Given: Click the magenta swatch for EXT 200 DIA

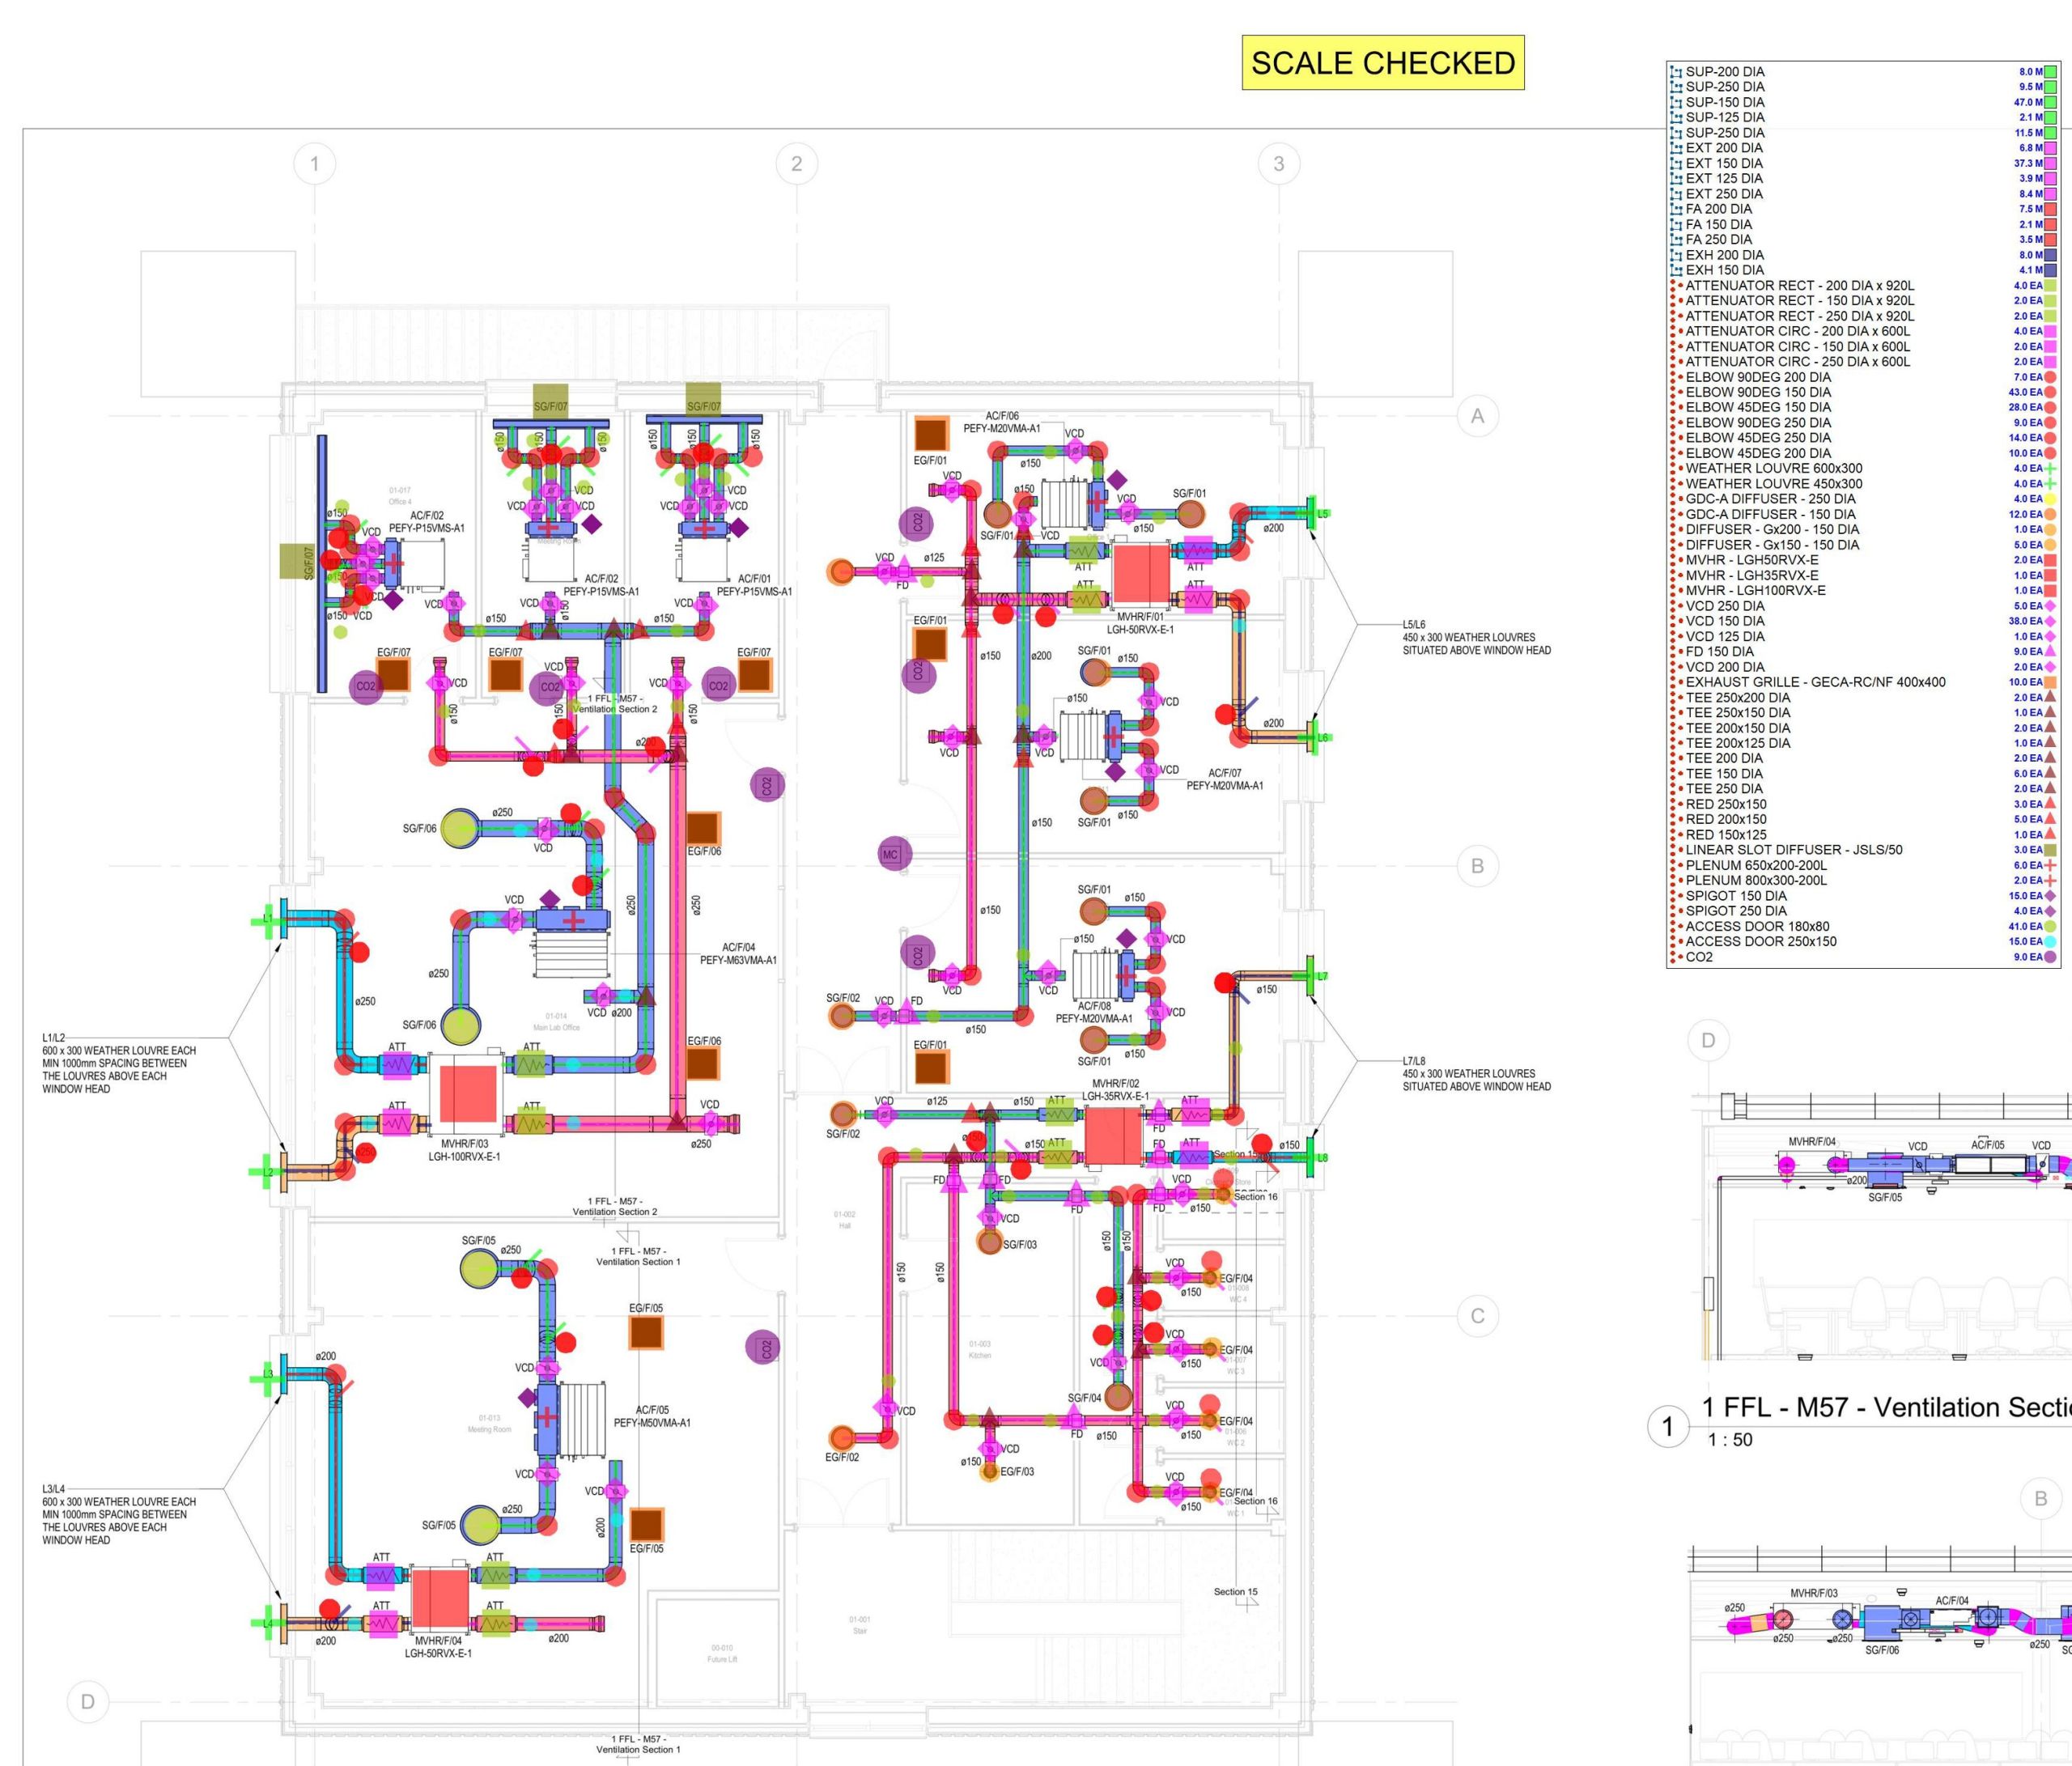Looking at the screenshot, I should point(2050,148).
